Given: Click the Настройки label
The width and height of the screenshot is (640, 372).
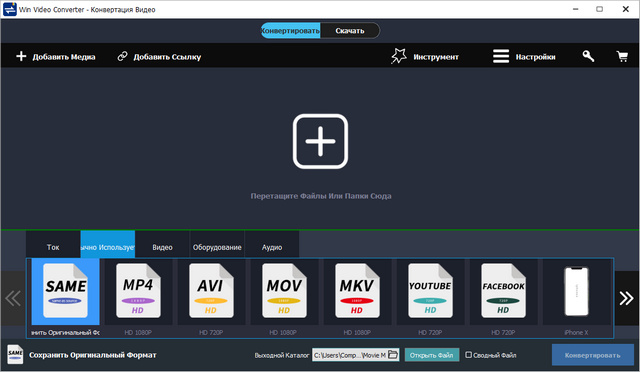Looking at the screenshot, I should pos(535,57).
